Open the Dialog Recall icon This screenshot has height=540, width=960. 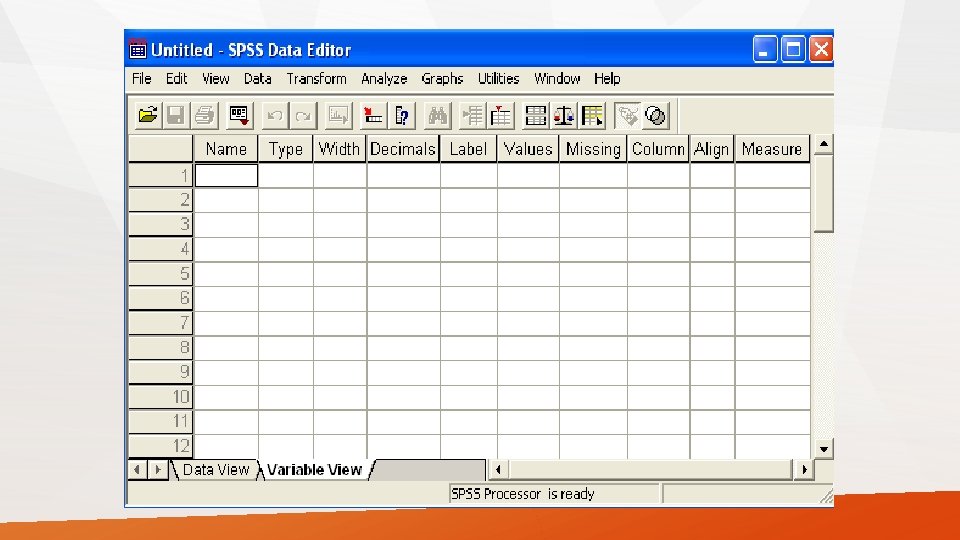coord(239,115)
